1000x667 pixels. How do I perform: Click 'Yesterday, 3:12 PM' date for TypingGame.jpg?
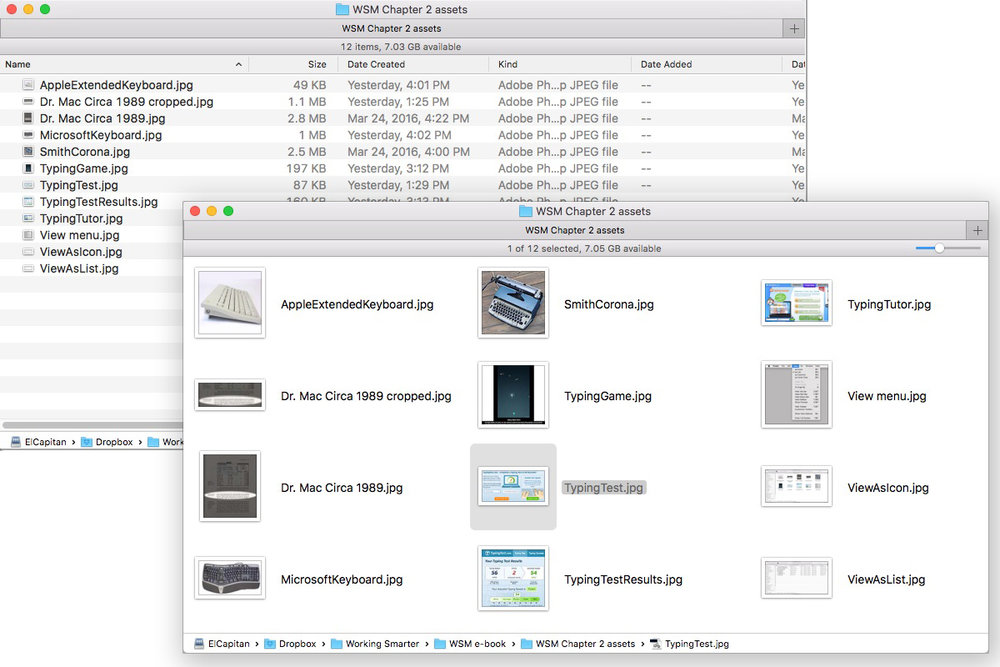tap(398, 168)
